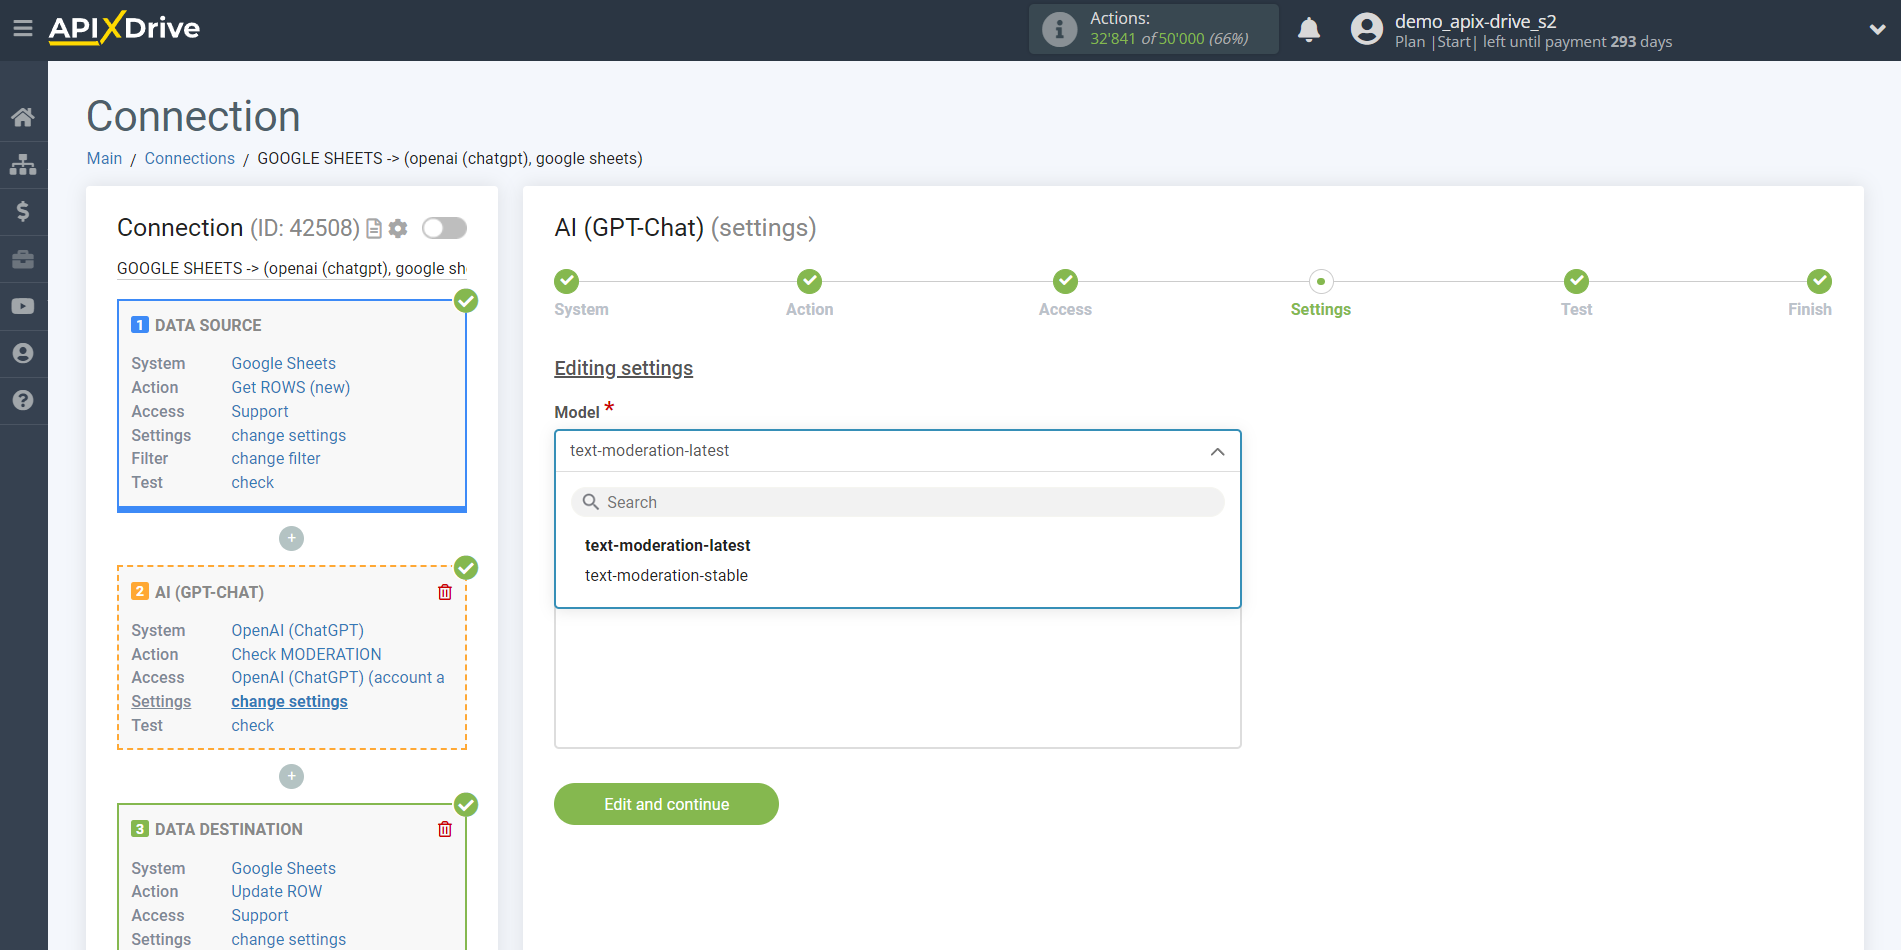Open the source Support access link

(x=259, y=411)
